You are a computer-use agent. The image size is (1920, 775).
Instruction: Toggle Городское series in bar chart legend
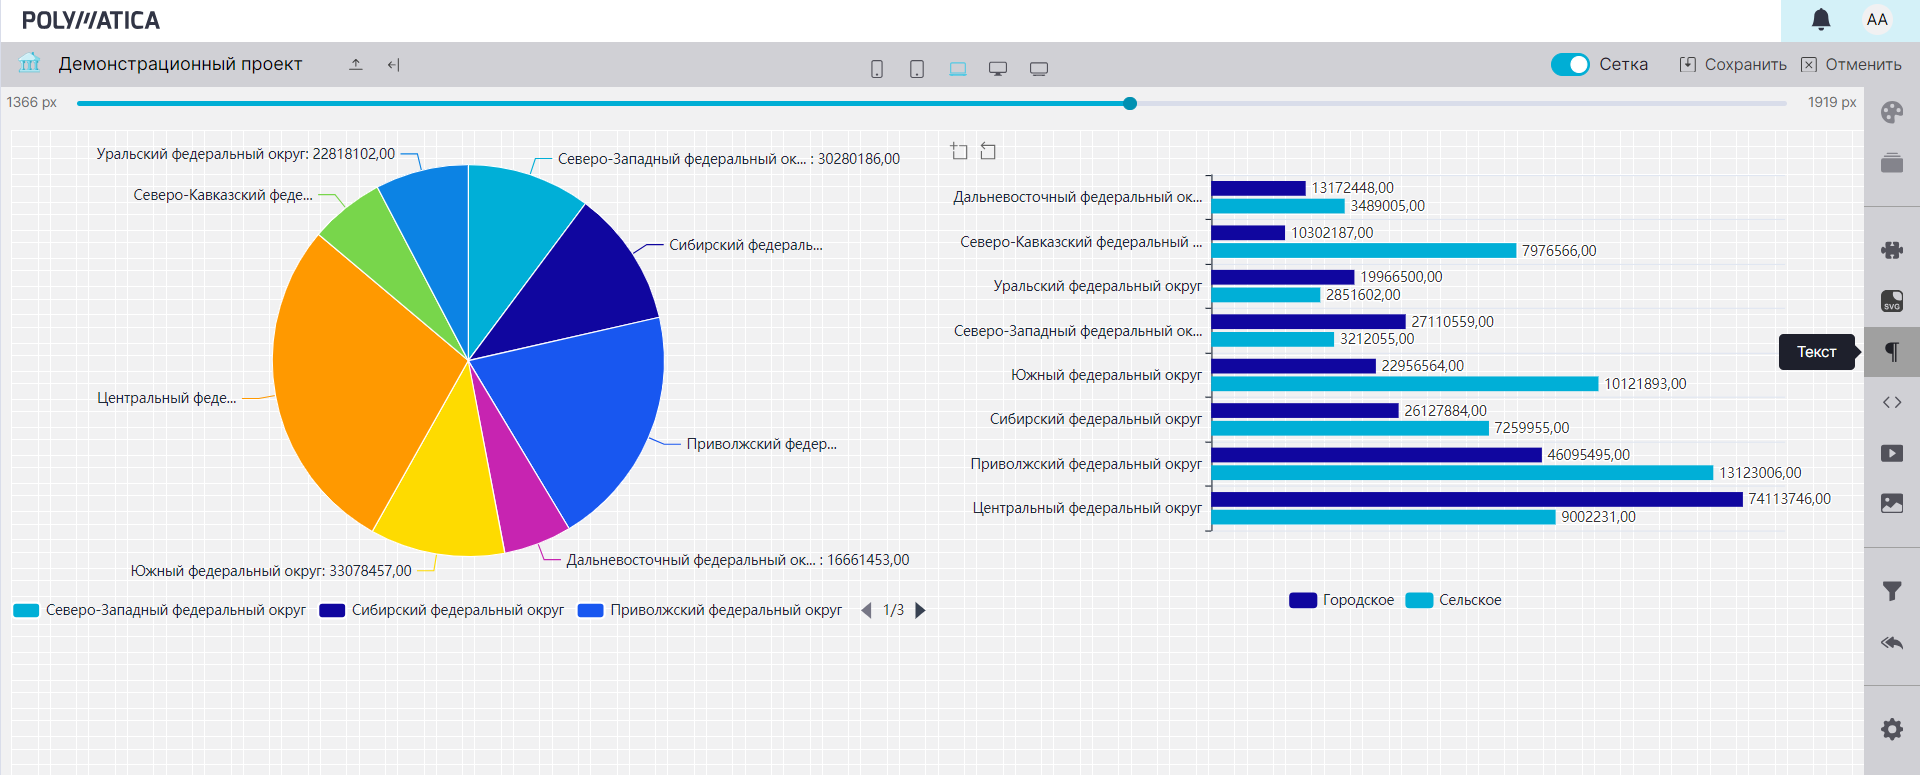1342,600
